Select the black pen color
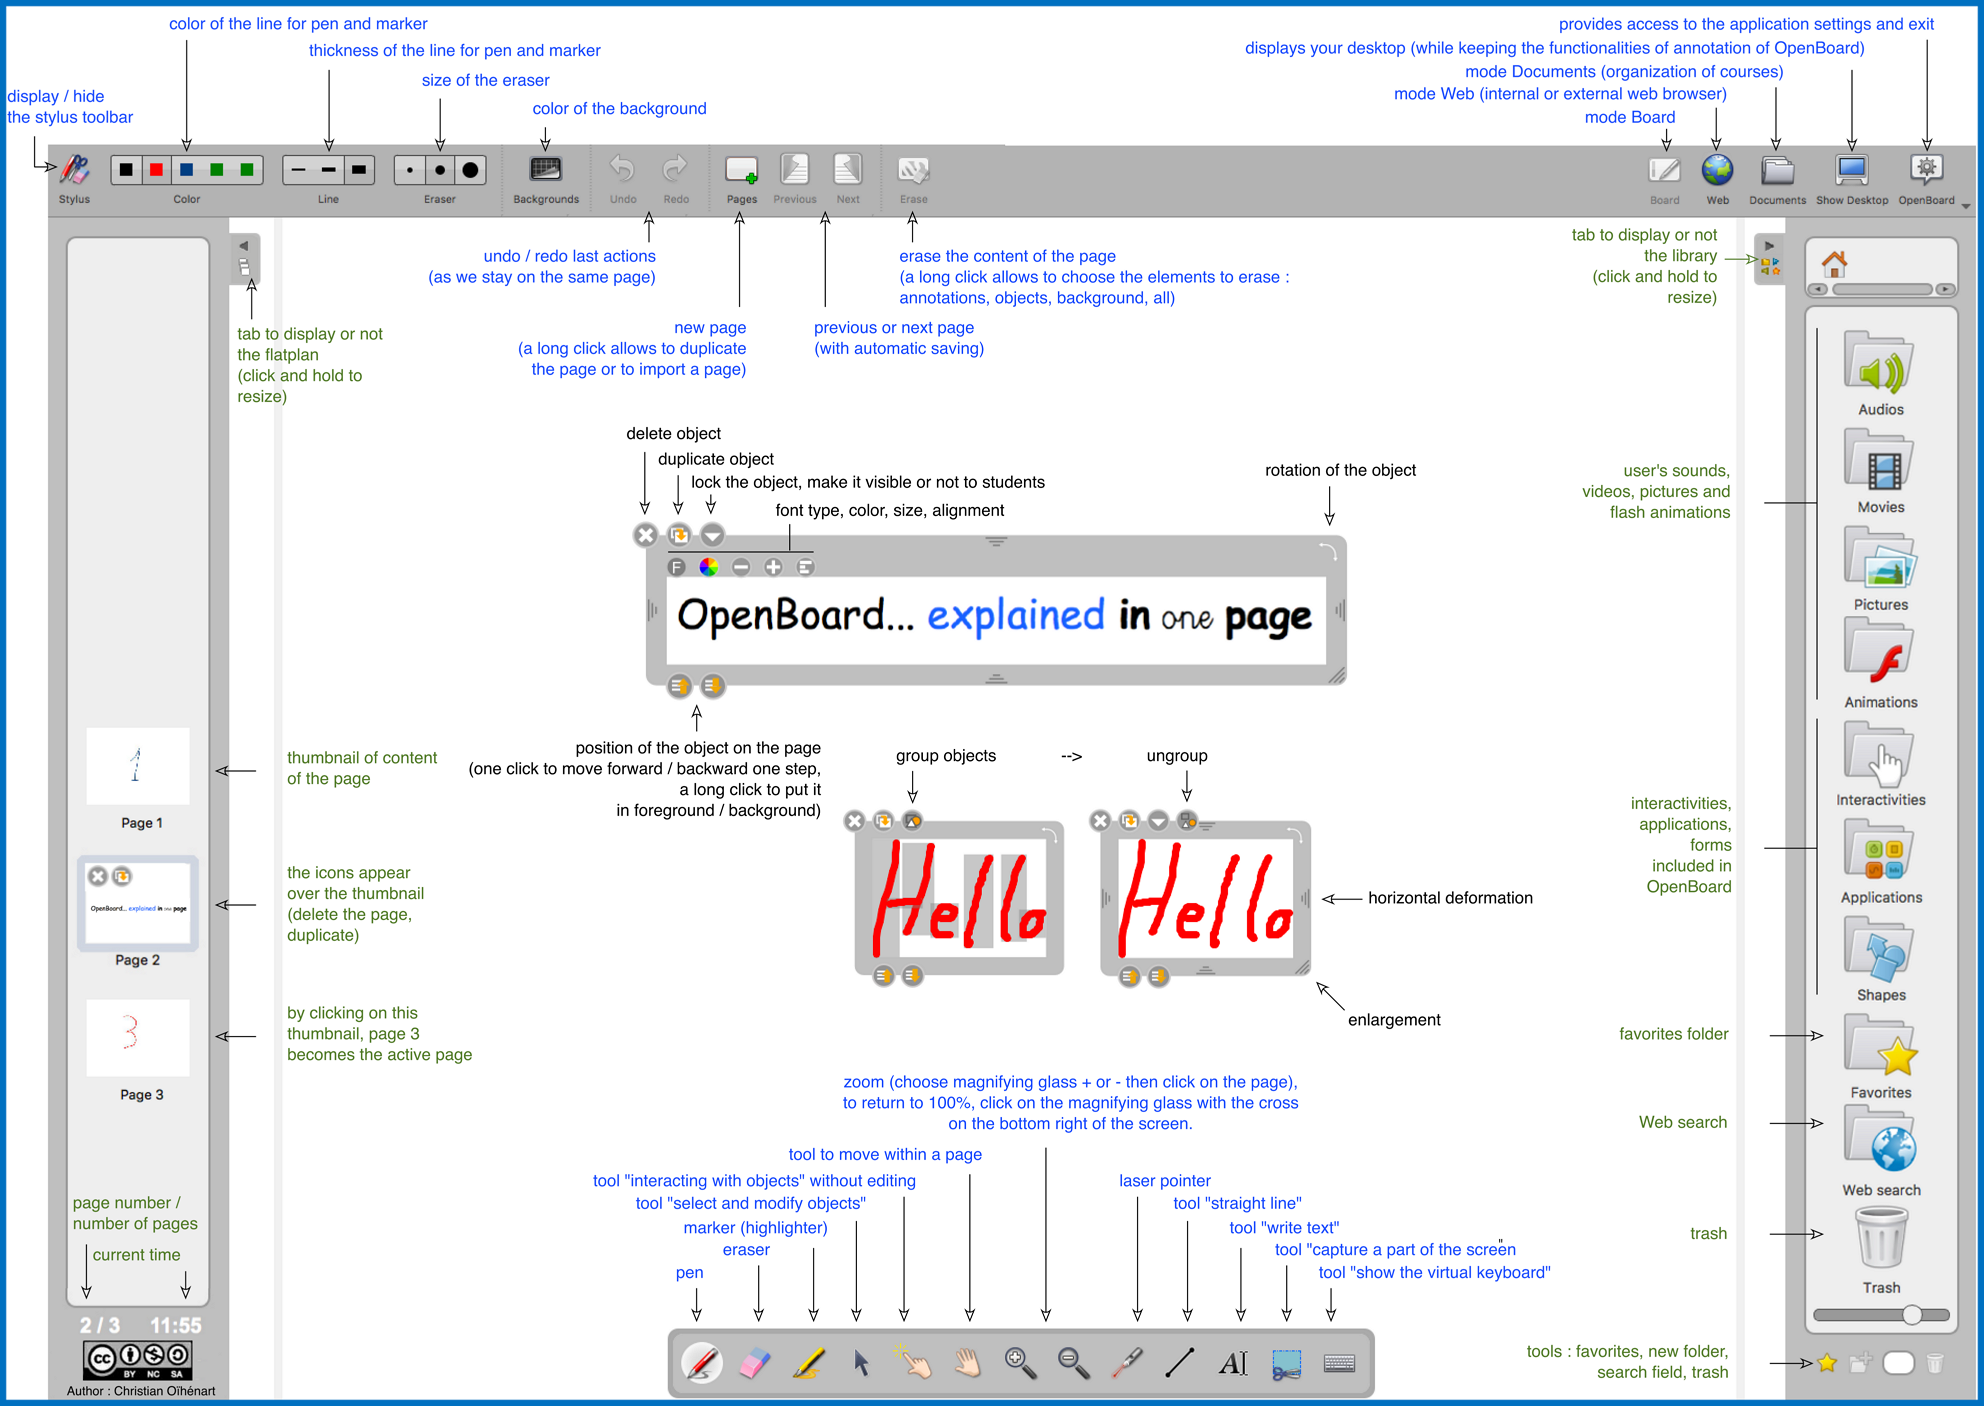Viewport: 1984px width, 1406px height. pos(126,170)
